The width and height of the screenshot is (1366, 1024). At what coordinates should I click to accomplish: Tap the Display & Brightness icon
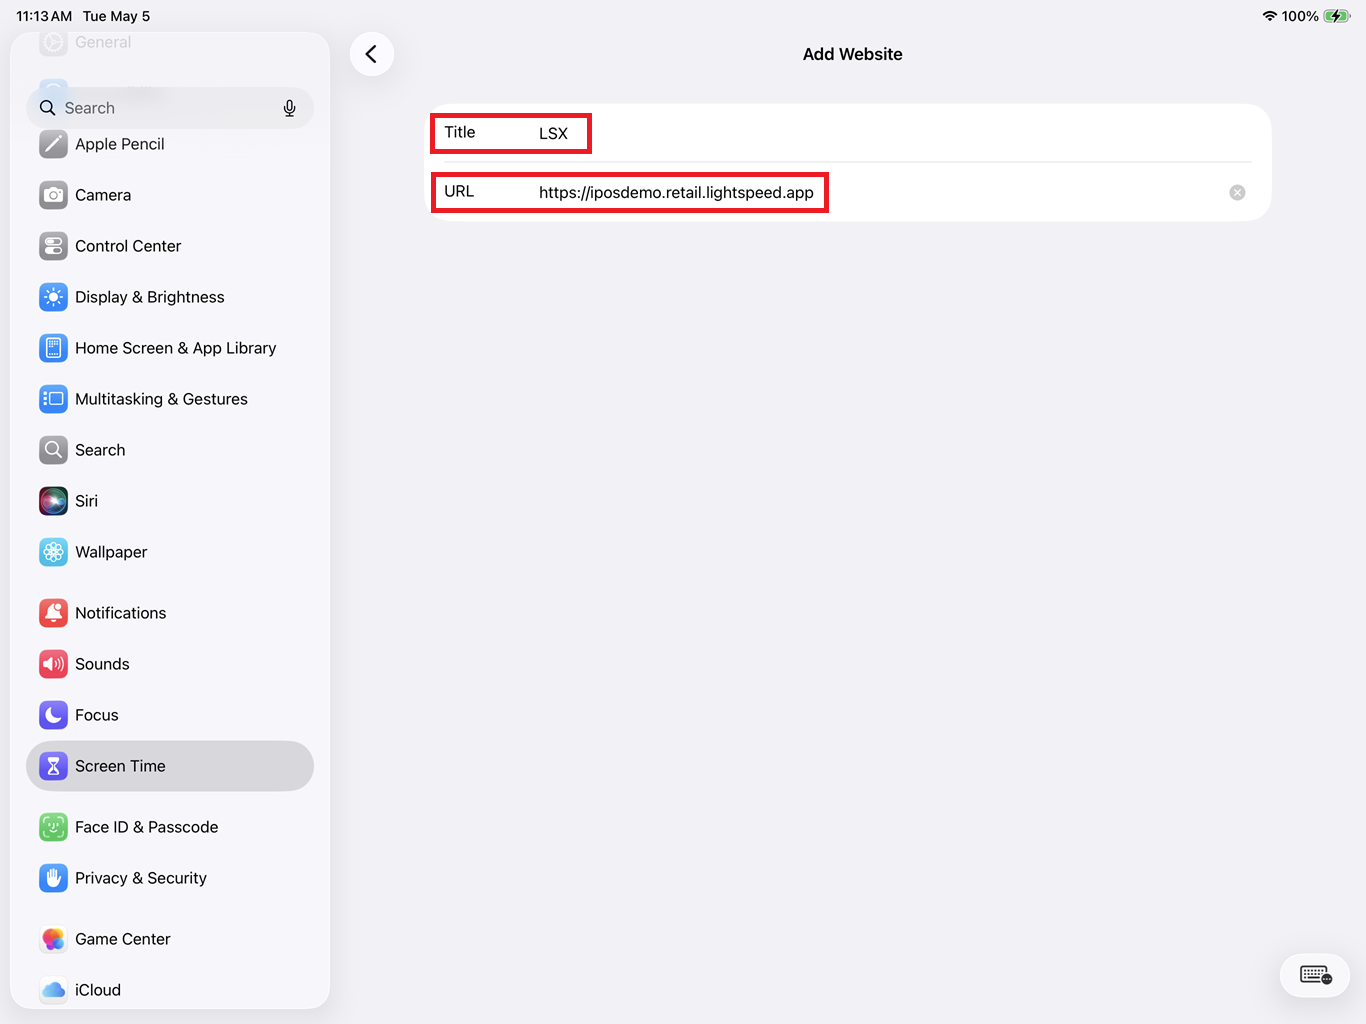pyautogui.click(x=54, y=297)
